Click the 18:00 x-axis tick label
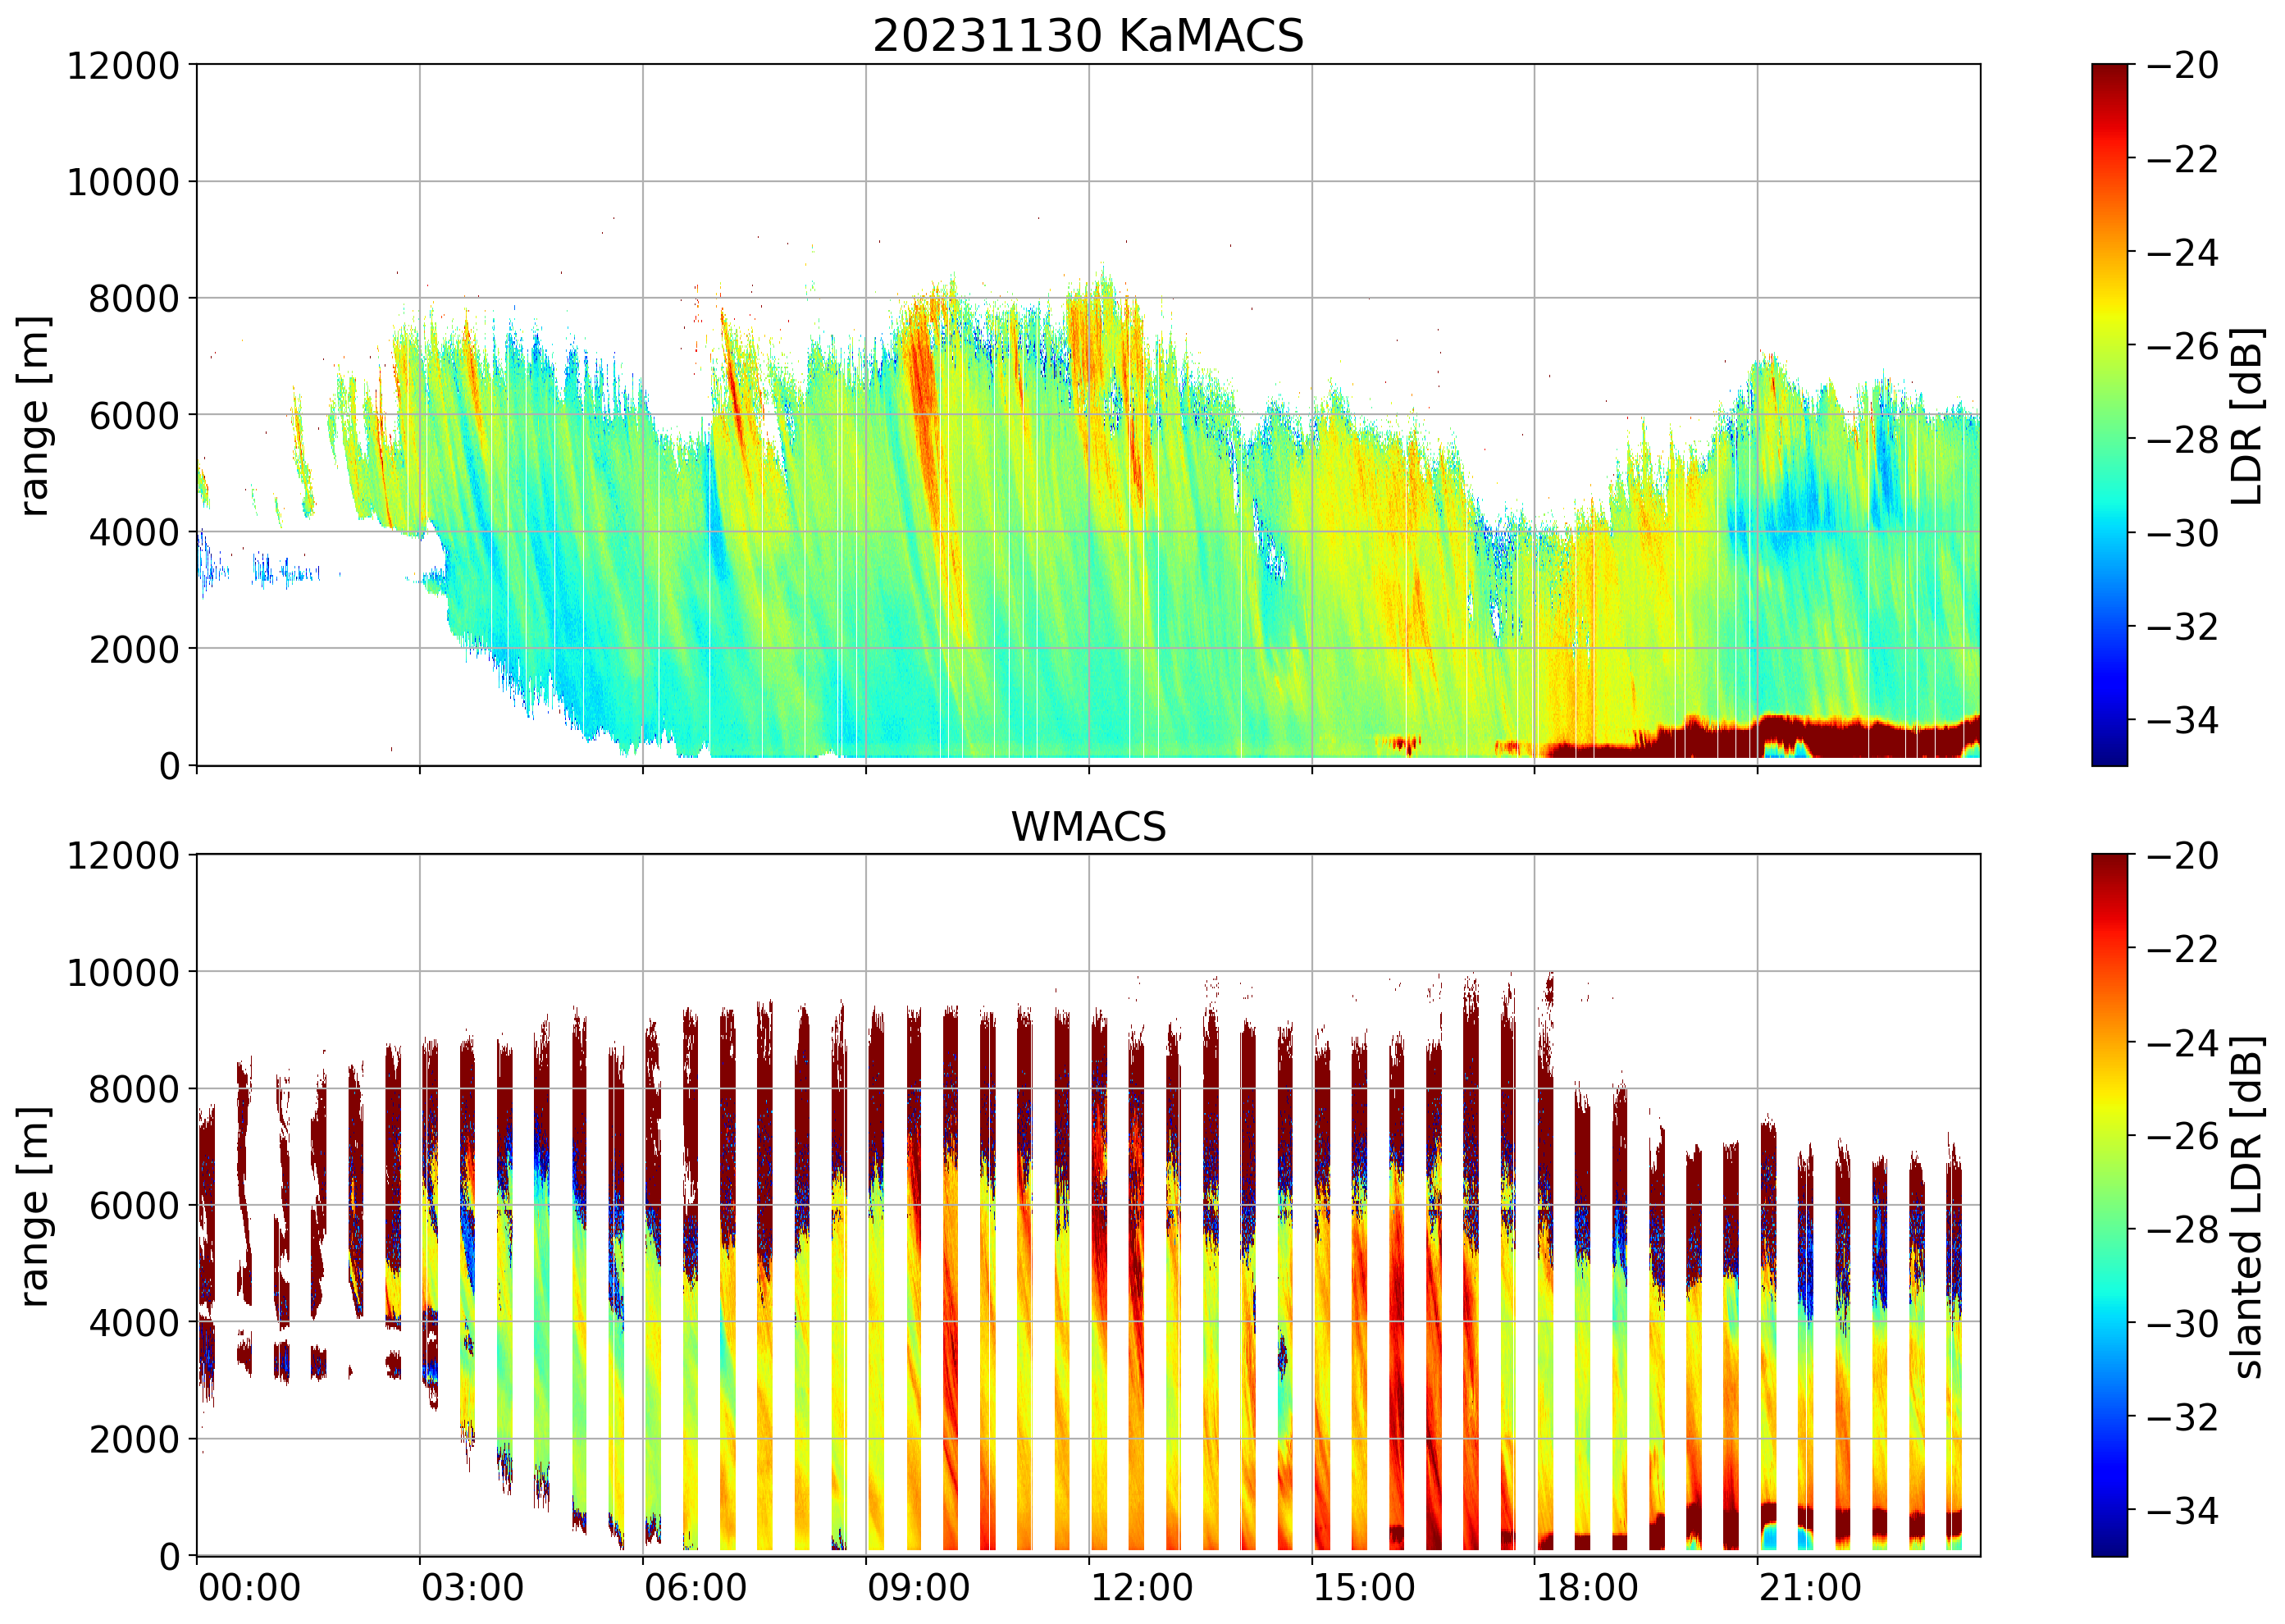The width and height of the screenshot is (2285, 1624). click(x=1587, y=1588)
